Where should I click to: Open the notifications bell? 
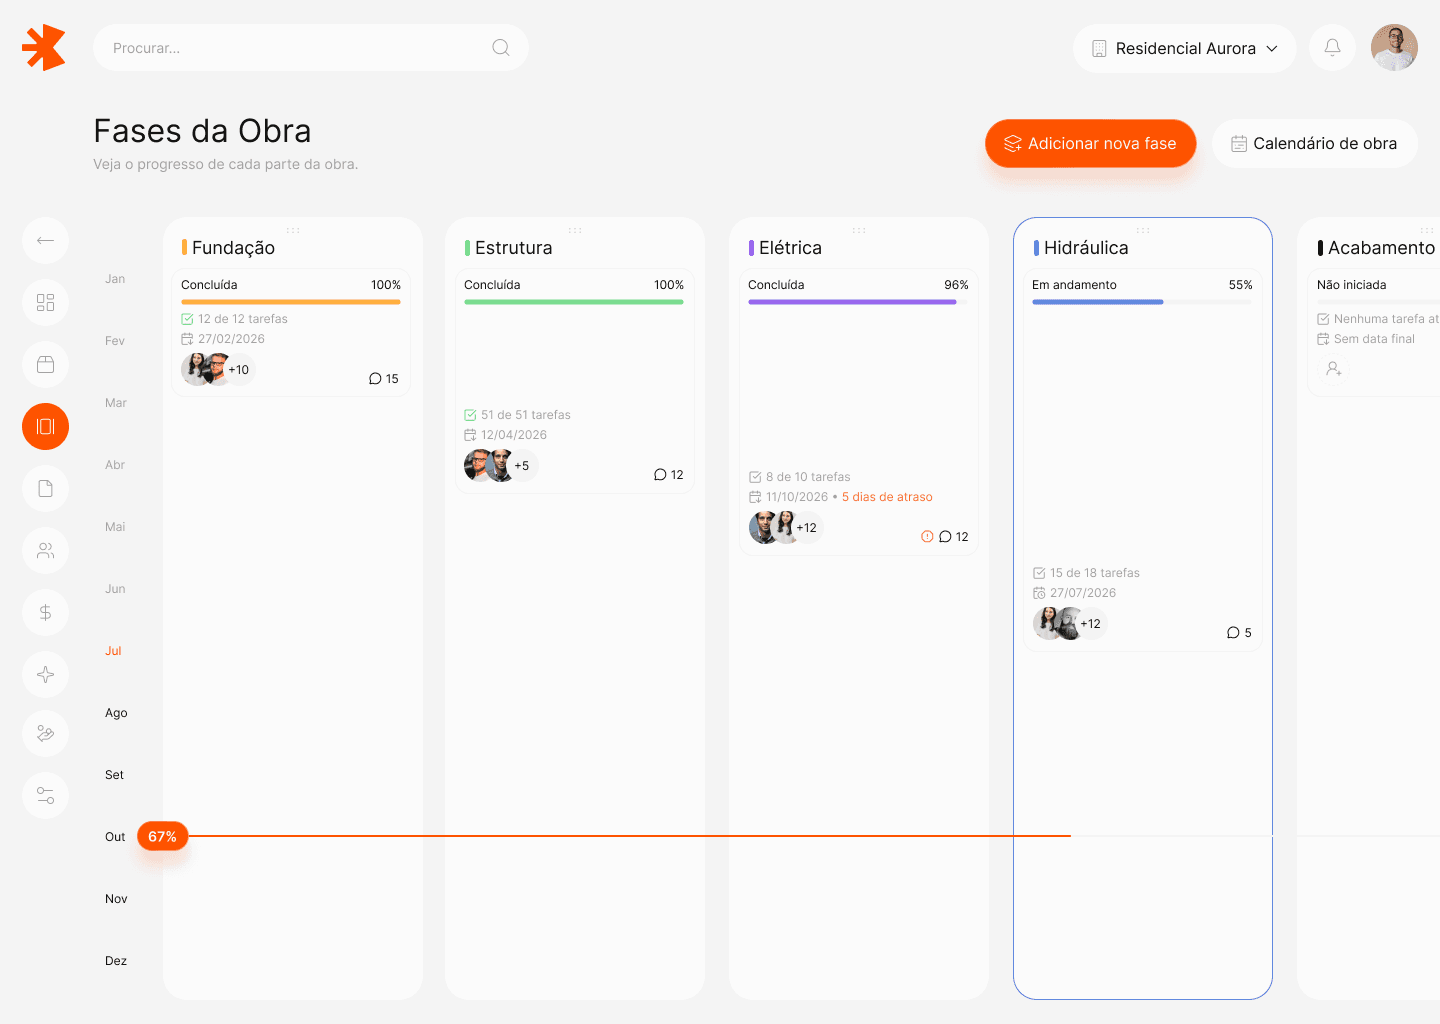pyautogui.click(x=1332, y=47)
